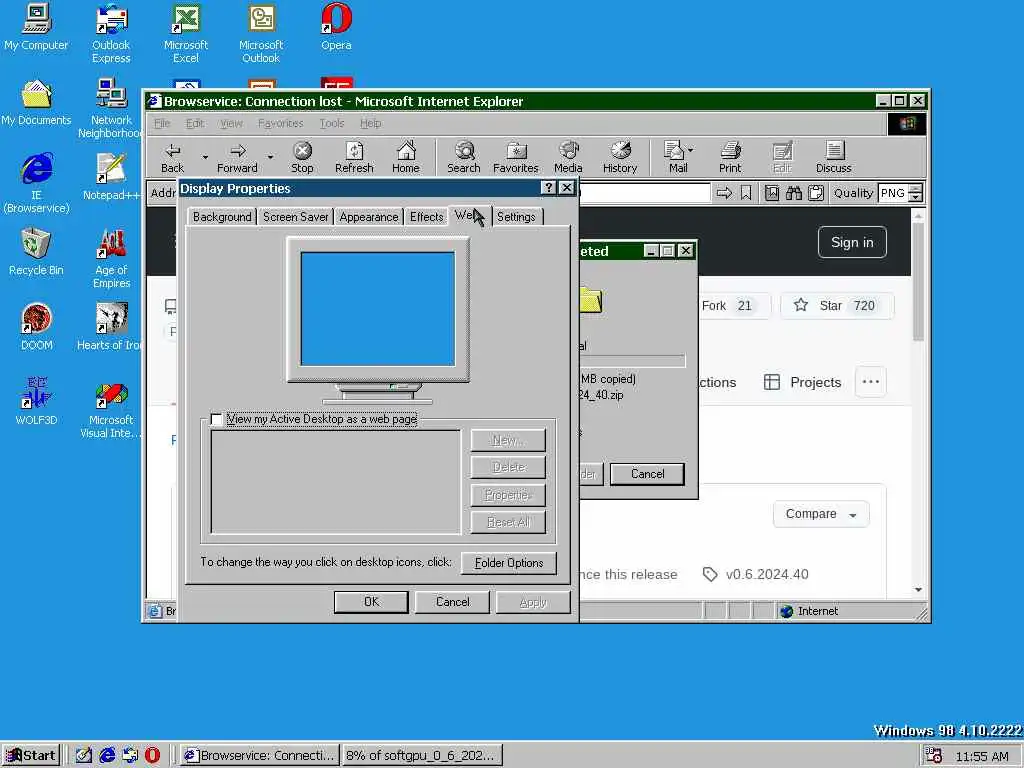Click the bookmark icon next to the Go arrow
Image resolution: width=1024 pixels, height=768 pixels.
point(746,193)
